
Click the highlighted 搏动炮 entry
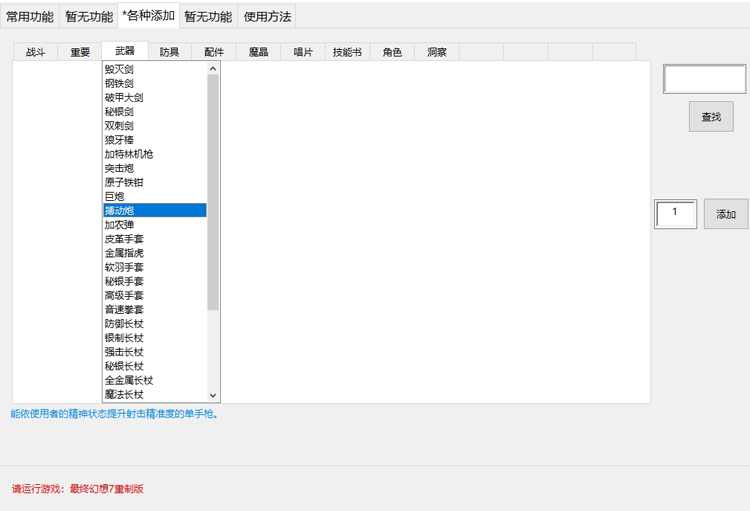155,211
